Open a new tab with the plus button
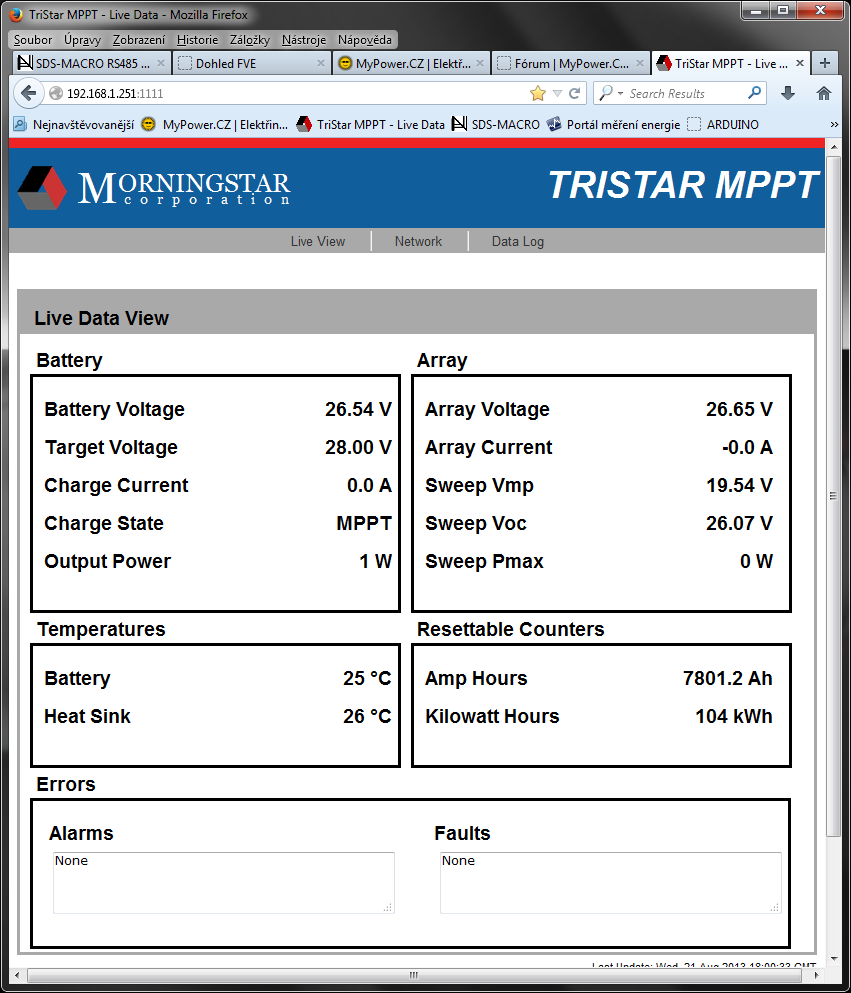Viewport: 851px width, 993px height. pyautogui.click(x=824, y=63)
